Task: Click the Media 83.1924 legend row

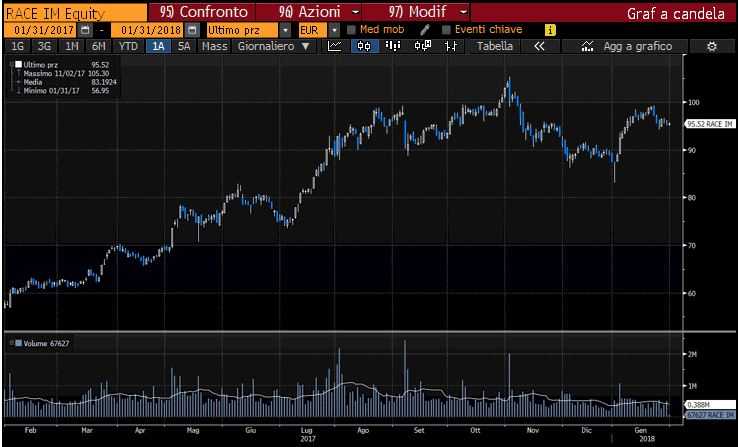Action: (66, 82)
